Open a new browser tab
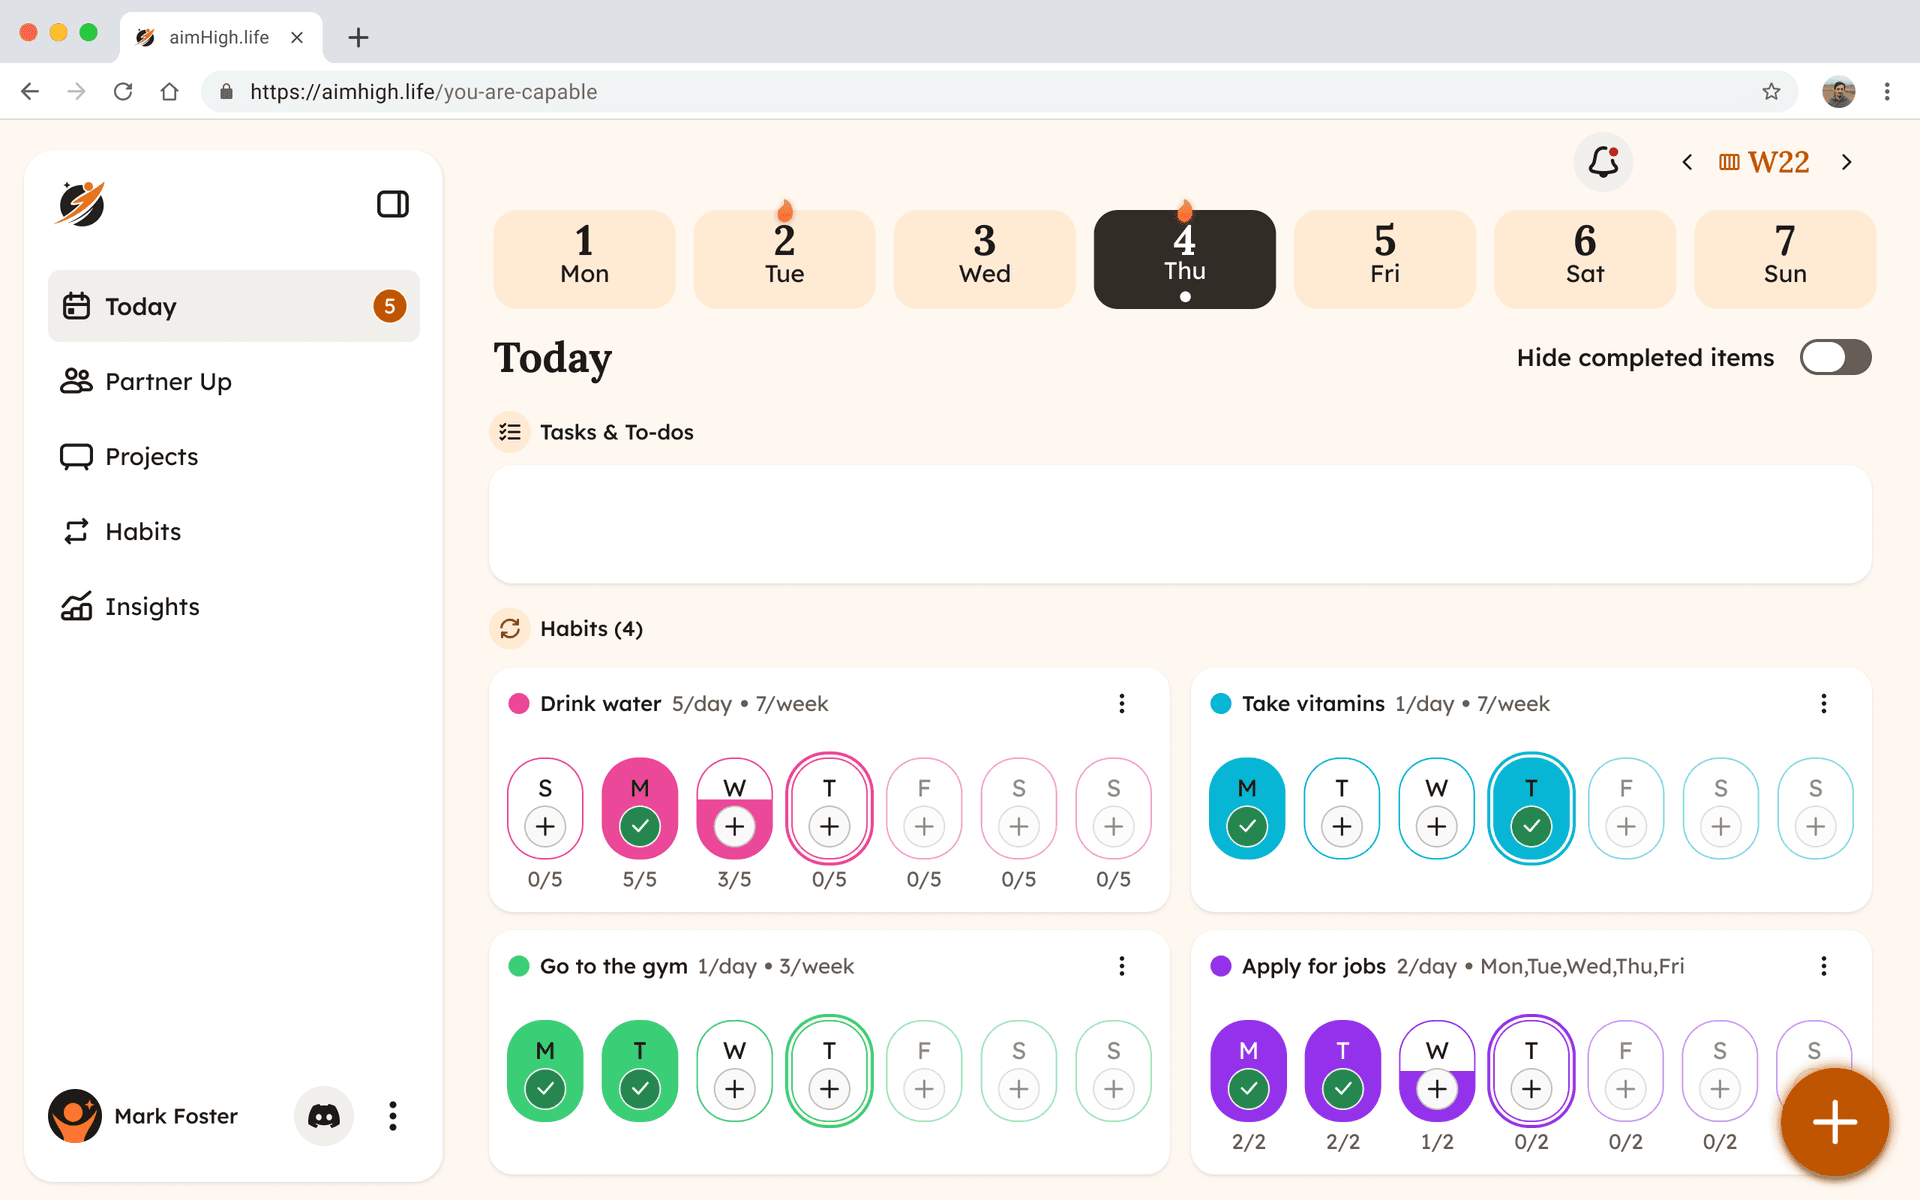The image size is (1920, 1200). pos(358,38)
